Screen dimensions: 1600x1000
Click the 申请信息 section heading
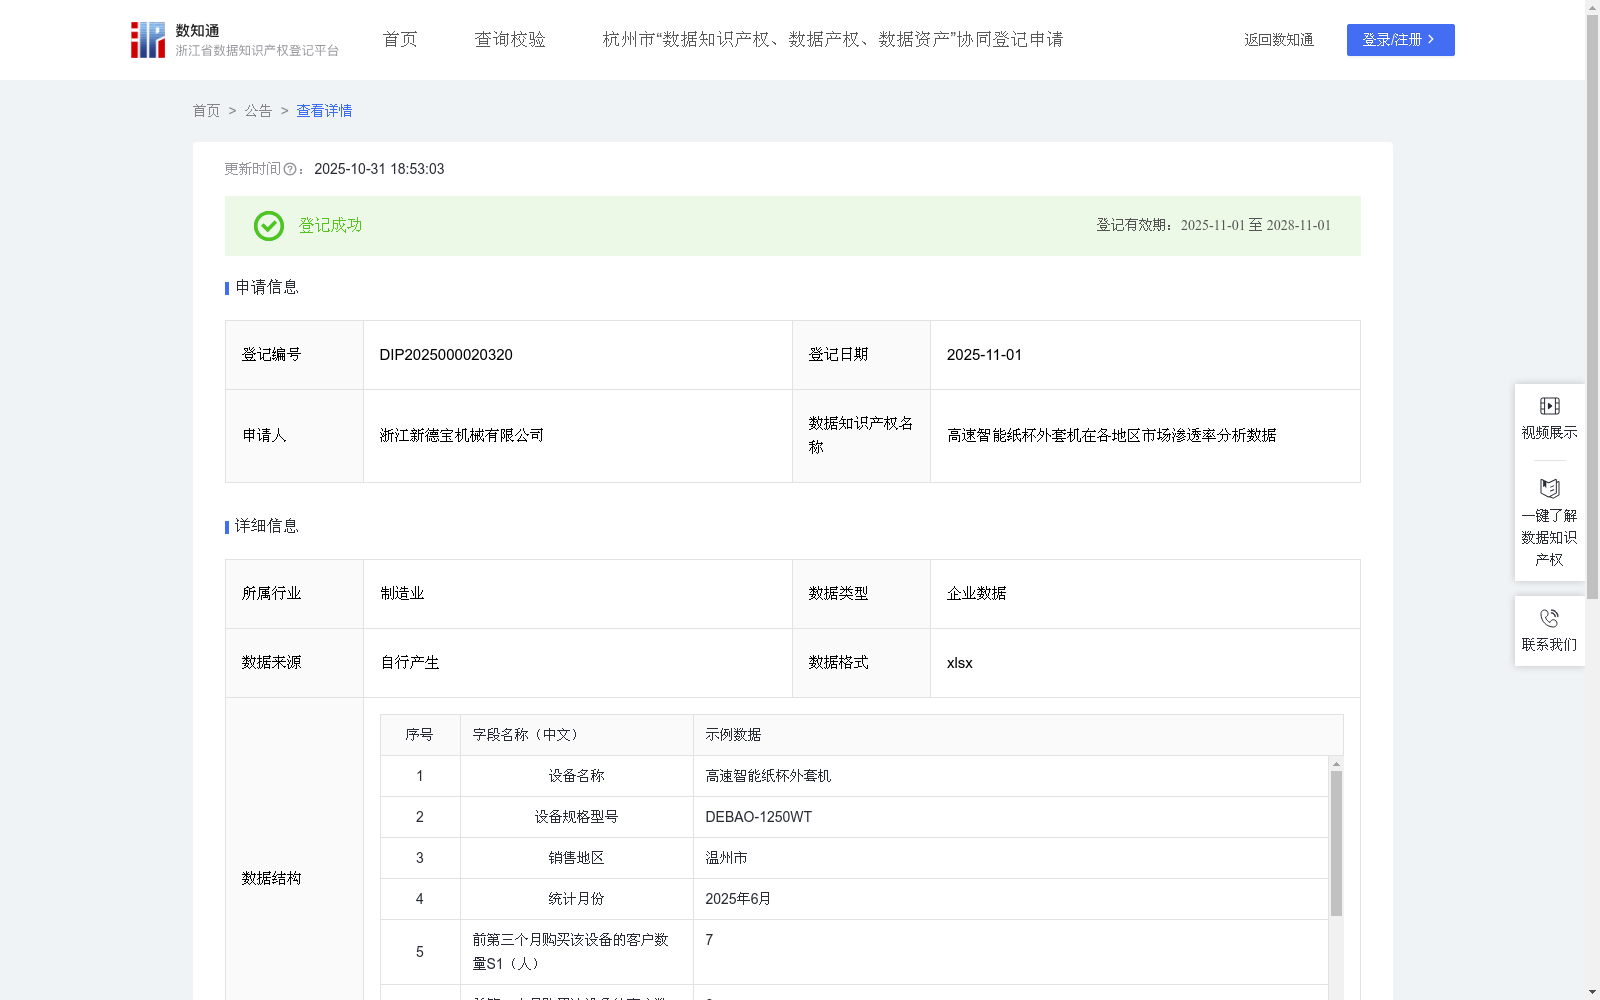coord(266,288)
